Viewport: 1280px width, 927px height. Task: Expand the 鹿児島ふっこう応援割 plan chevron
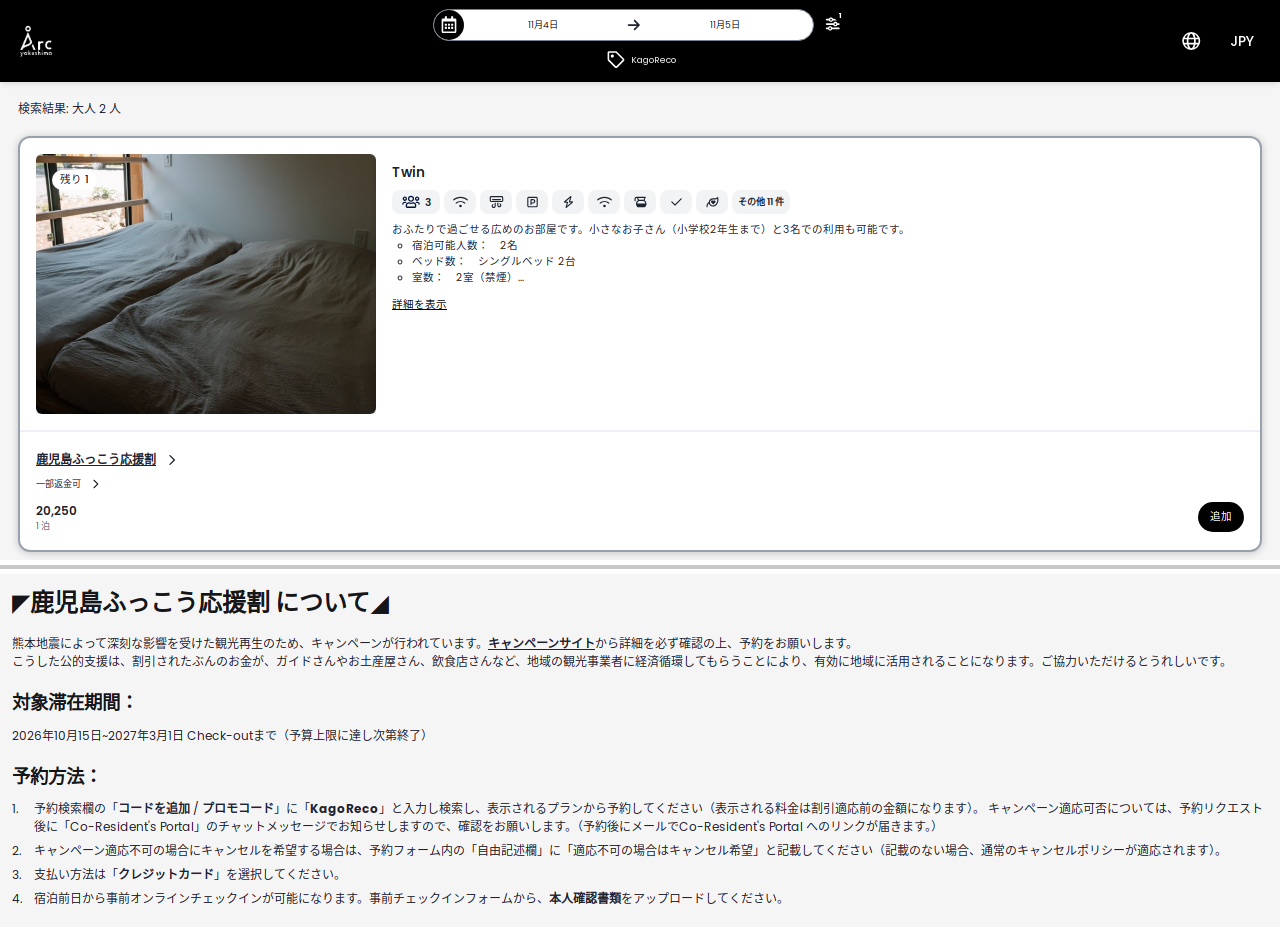[172, 460]
